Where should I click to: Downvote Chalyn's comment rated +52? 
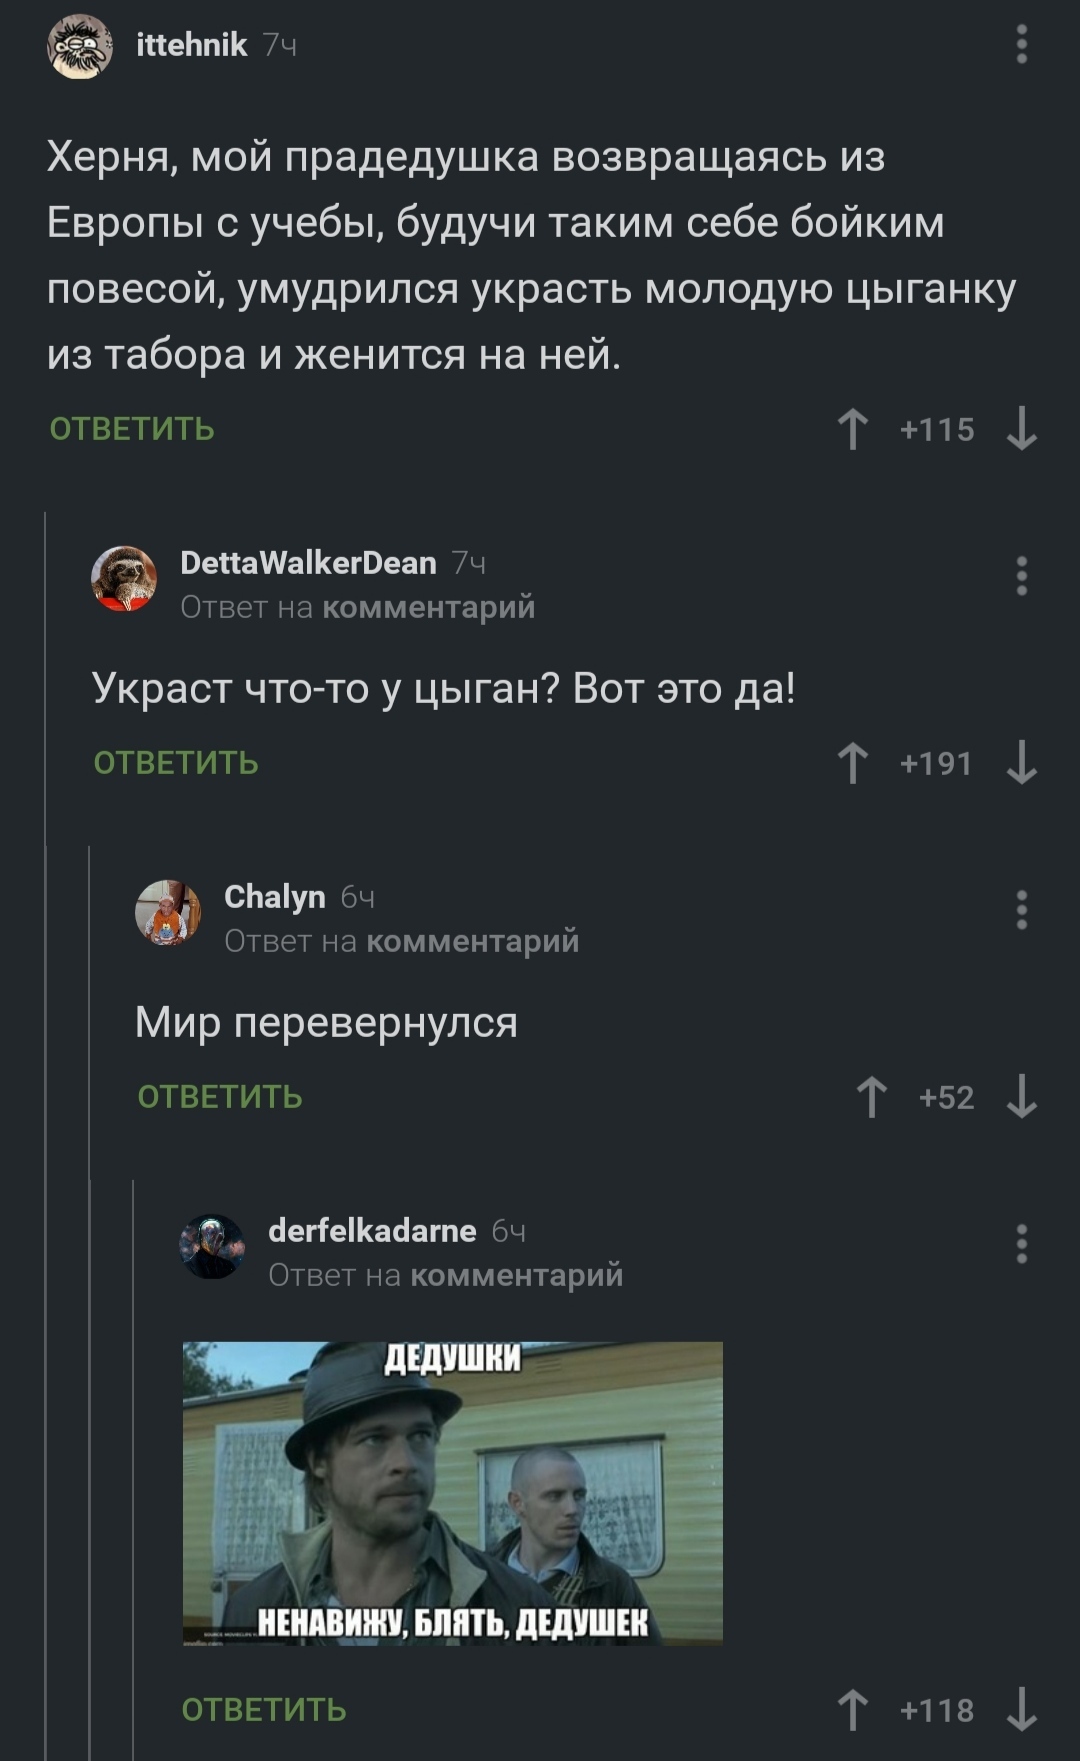1021,1097
